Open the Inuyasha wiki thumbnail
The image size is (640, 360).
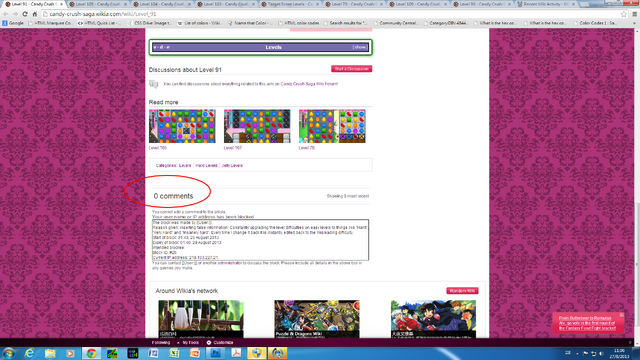tap(433, 319)
